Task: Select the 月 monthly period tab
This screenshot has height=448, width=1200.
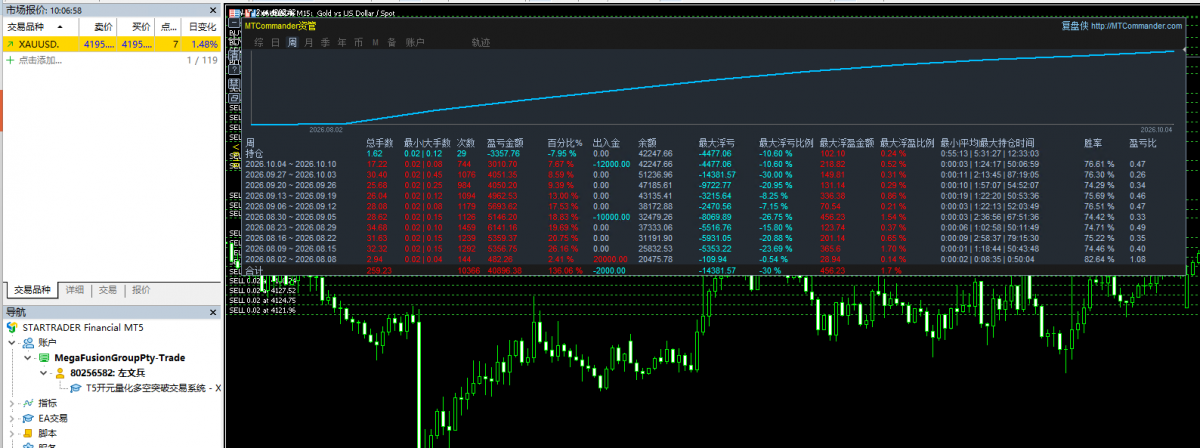Action: tap(309, 42)
